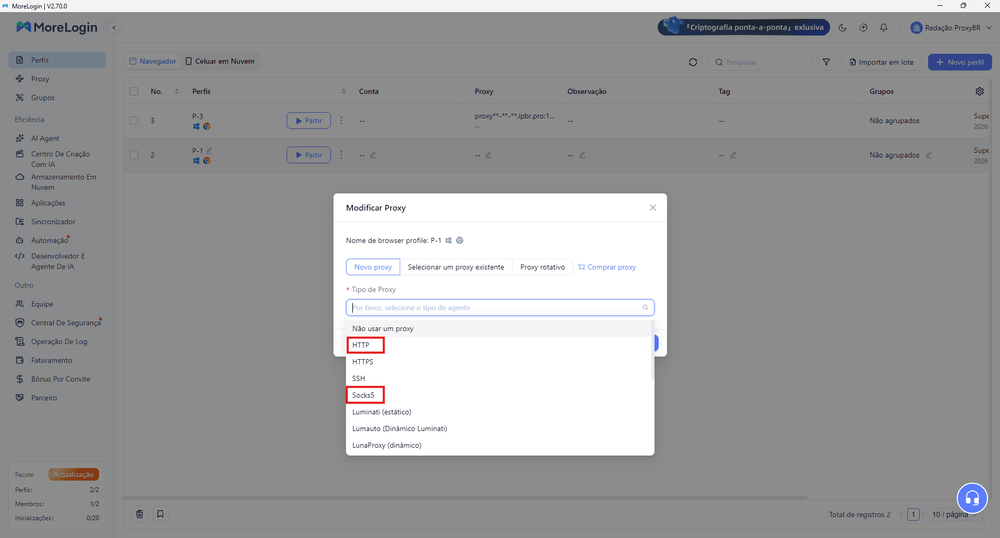Click Partir for profile P-3

tap(309, 120)
